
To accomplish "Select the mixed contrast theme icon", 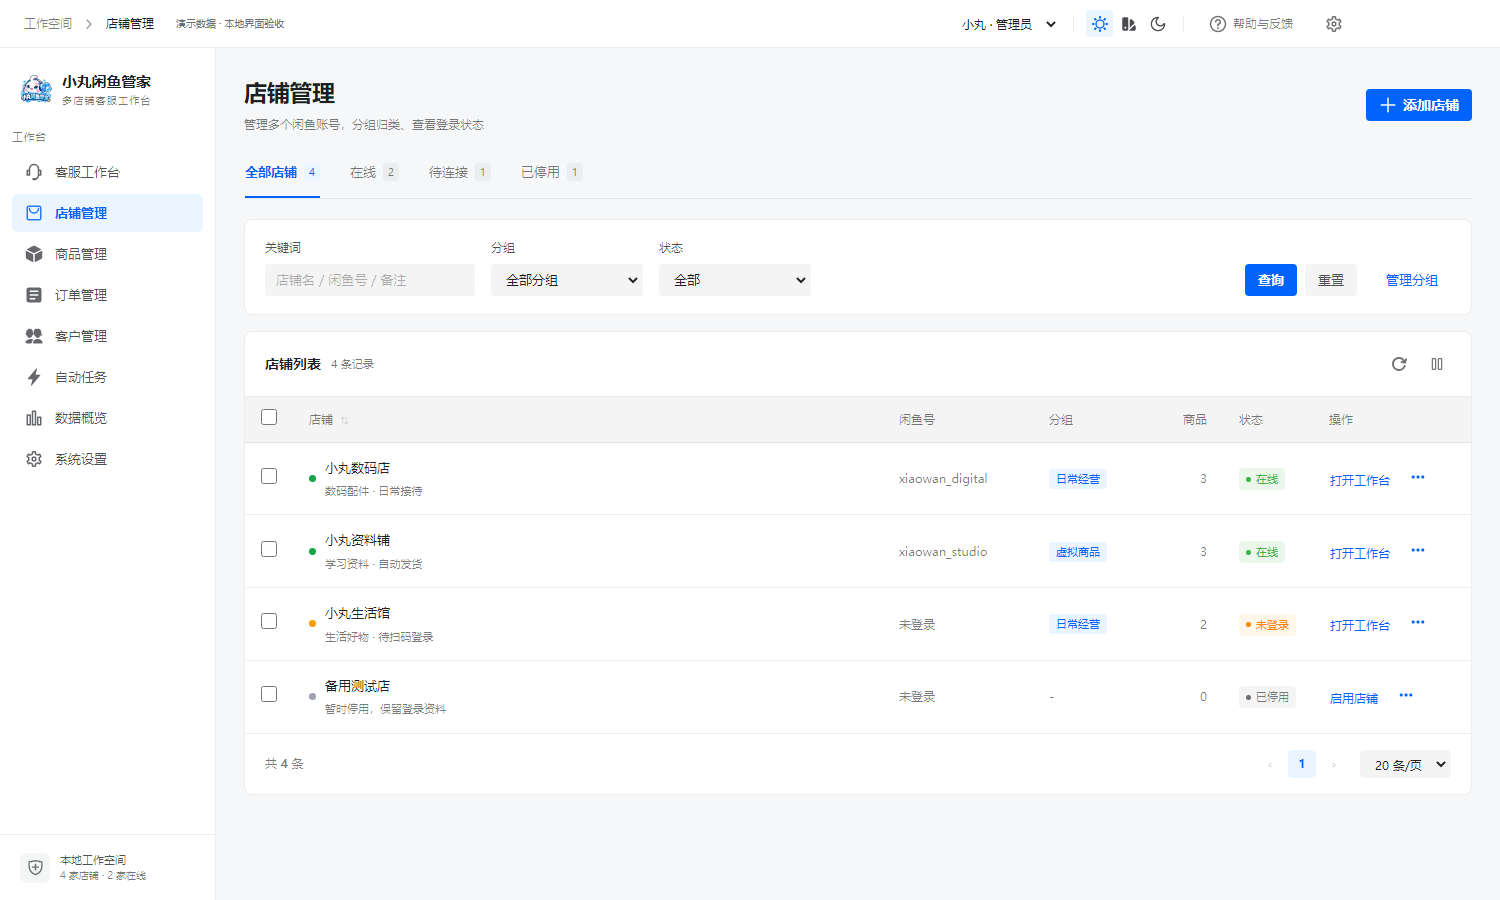I will click(x=1129, y=24).
